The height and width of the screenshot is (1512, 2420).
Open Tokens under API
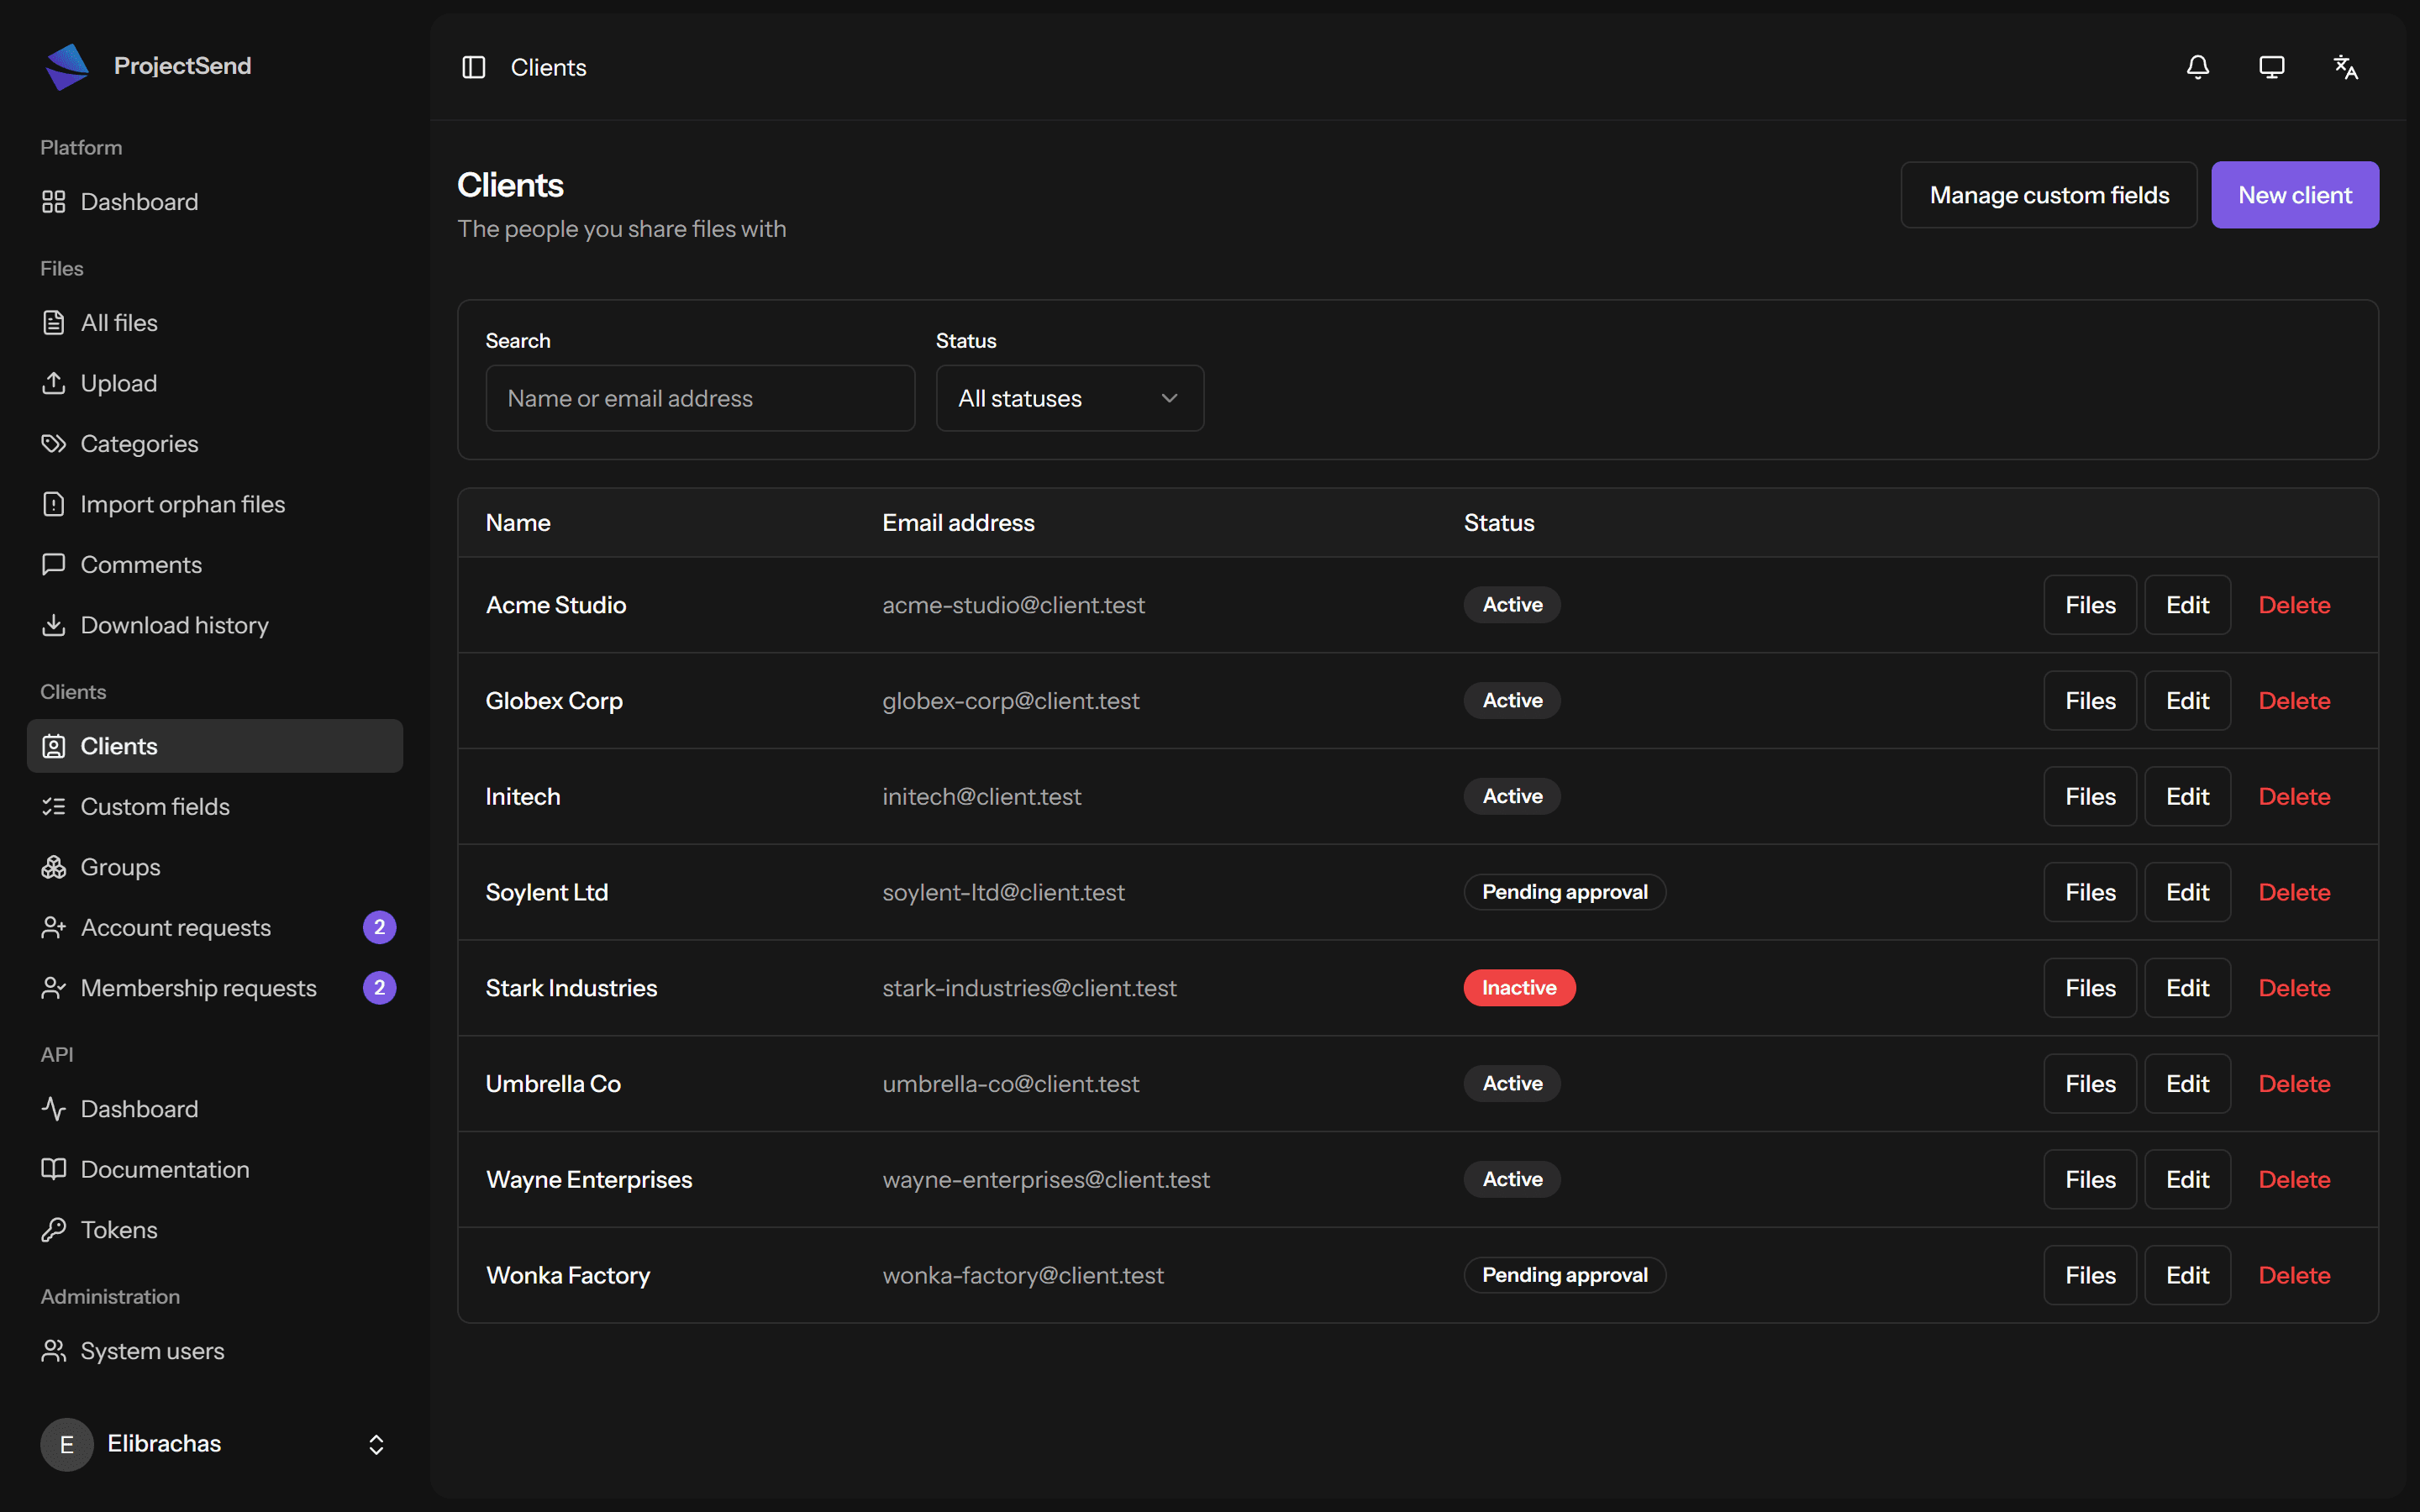(x=215, y=1230)
